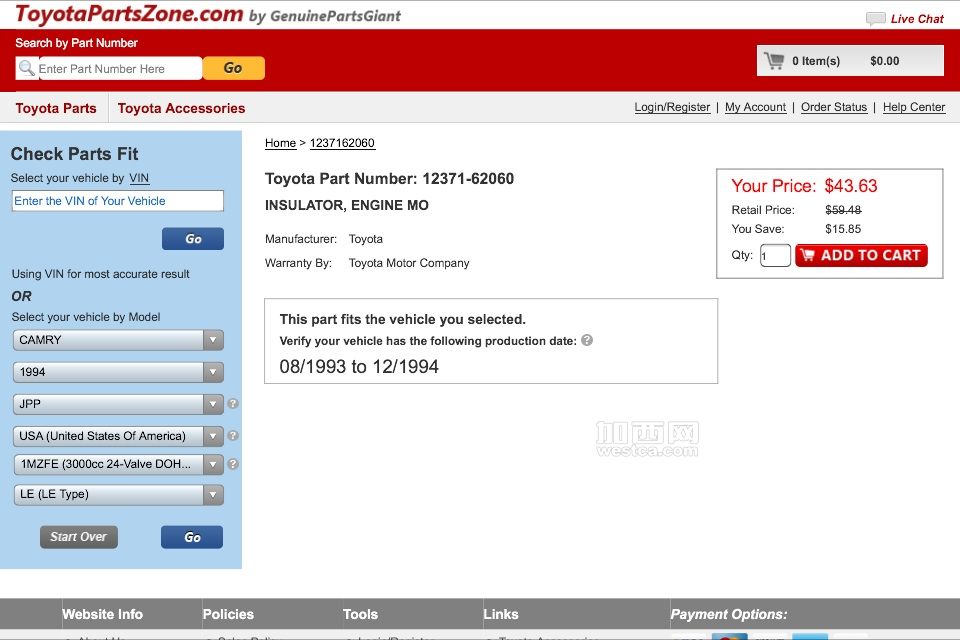Click the Login/Register link
The image size is (960, 640).
[672, 107]
